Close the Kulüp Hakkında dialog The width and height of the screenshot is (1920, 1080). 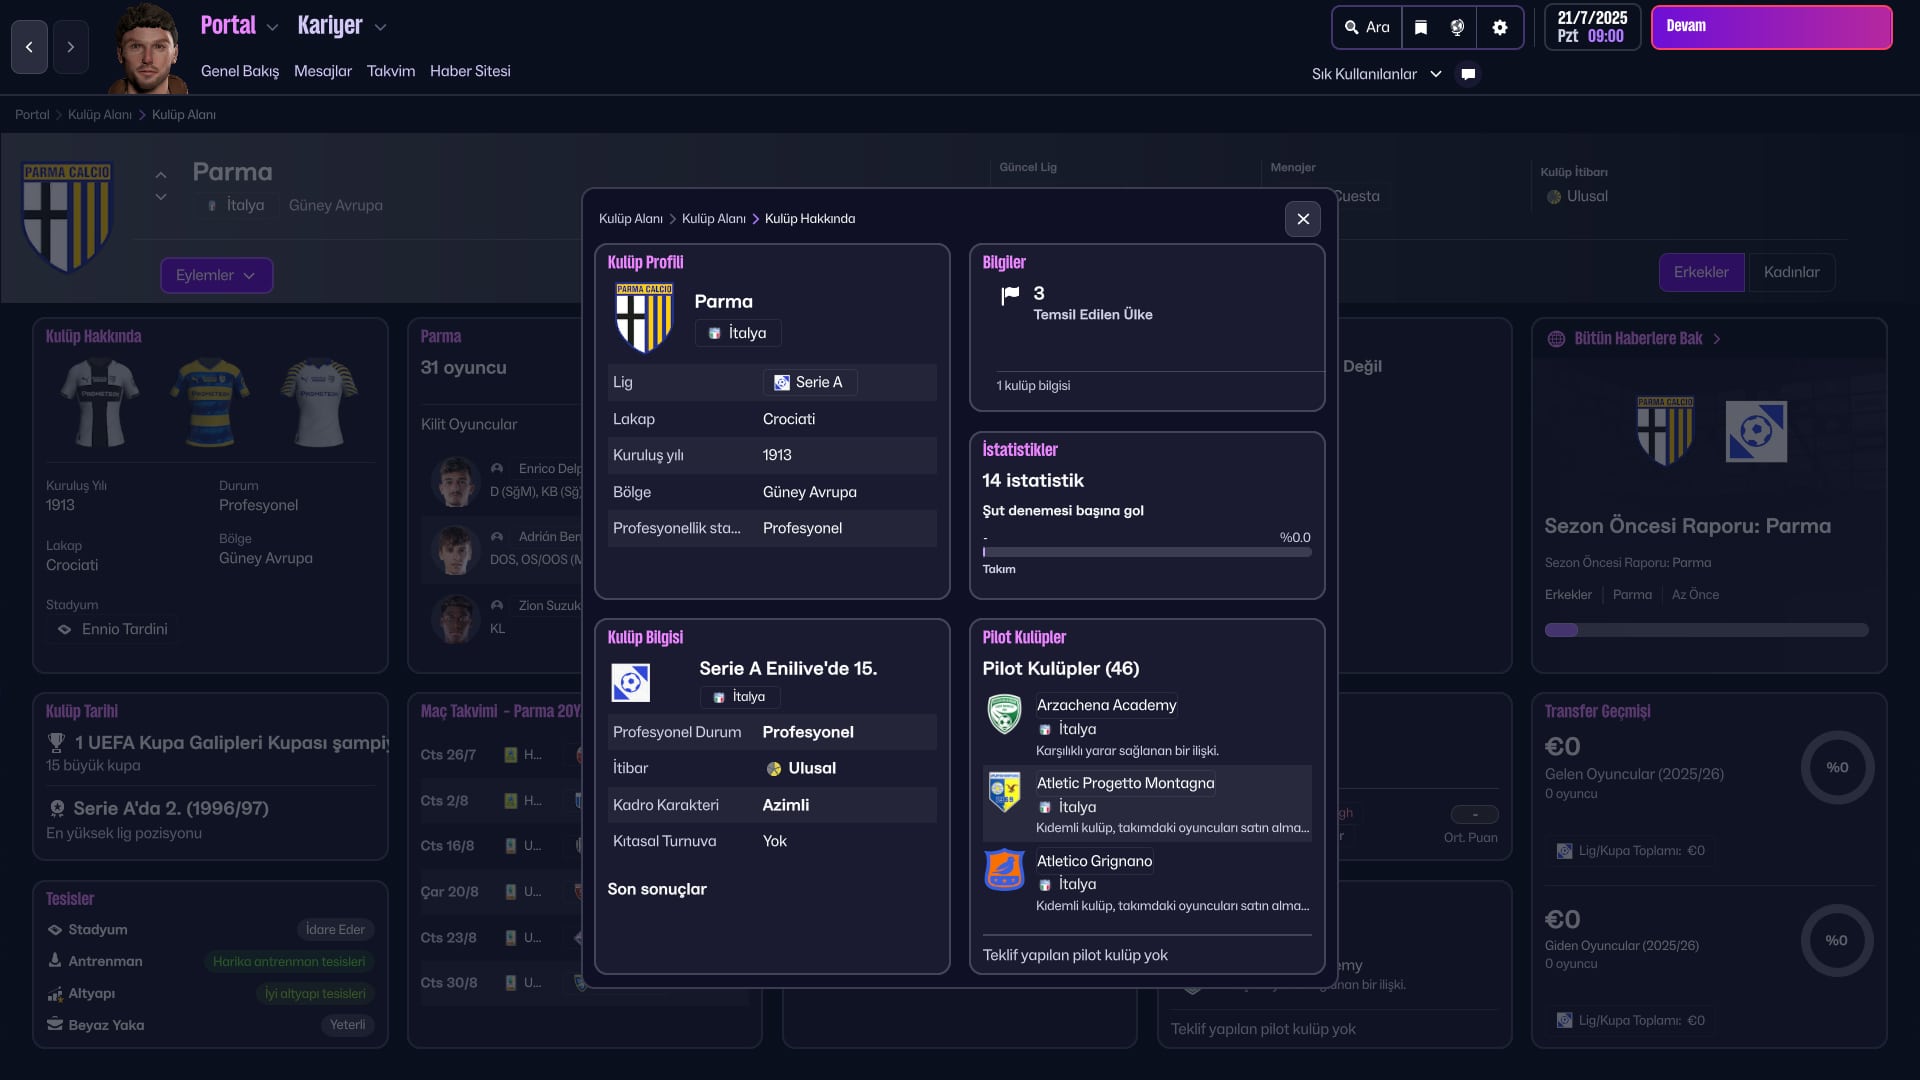(1302, 219)
